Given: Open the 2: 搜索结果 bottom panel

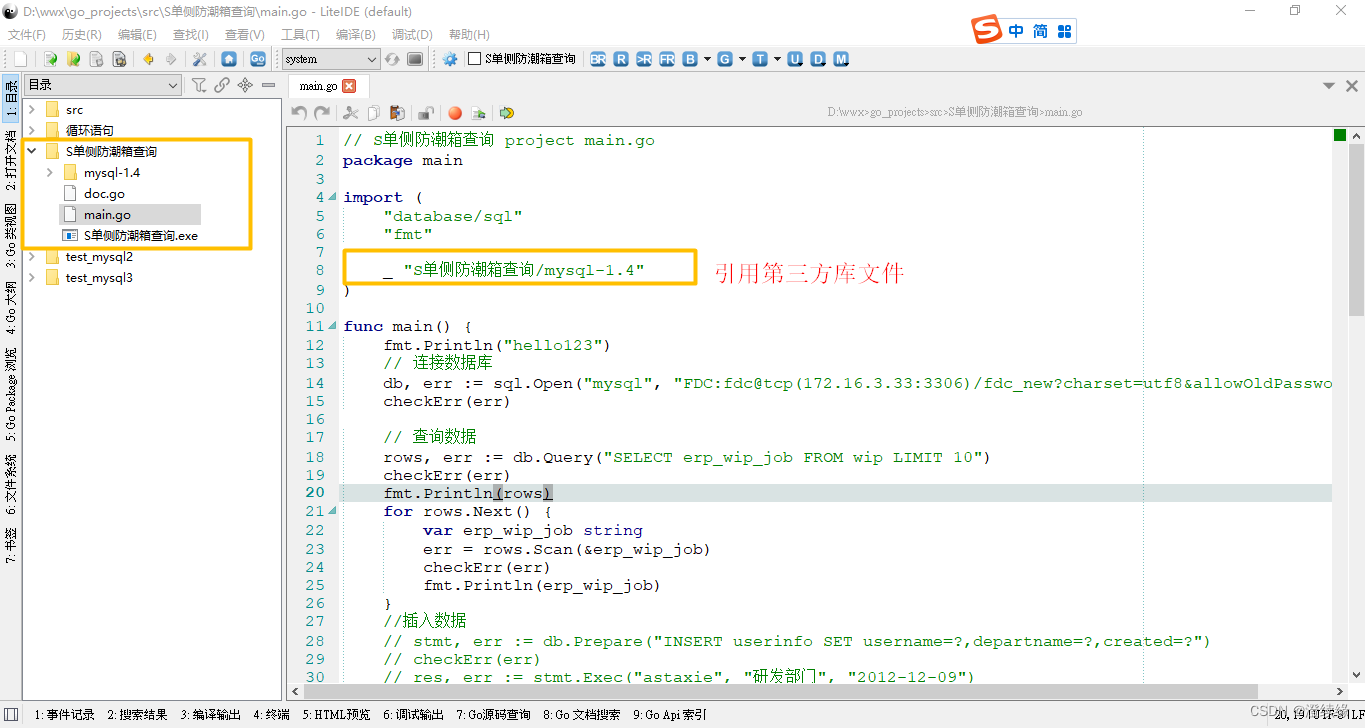Looking at the screenshot, I should tap(137, 715).
